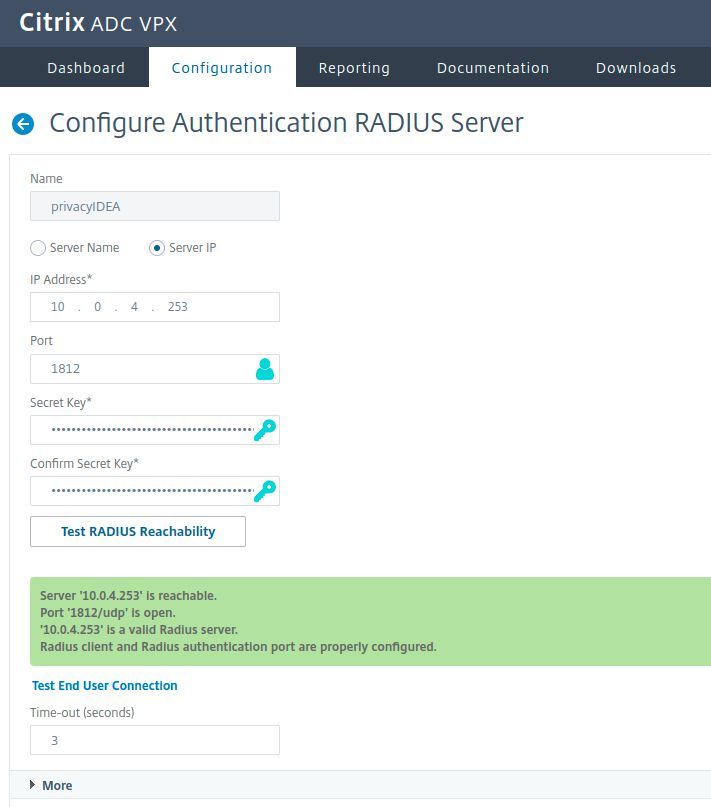
Task: Open the Reporting tab
Action: coord(354,67)
